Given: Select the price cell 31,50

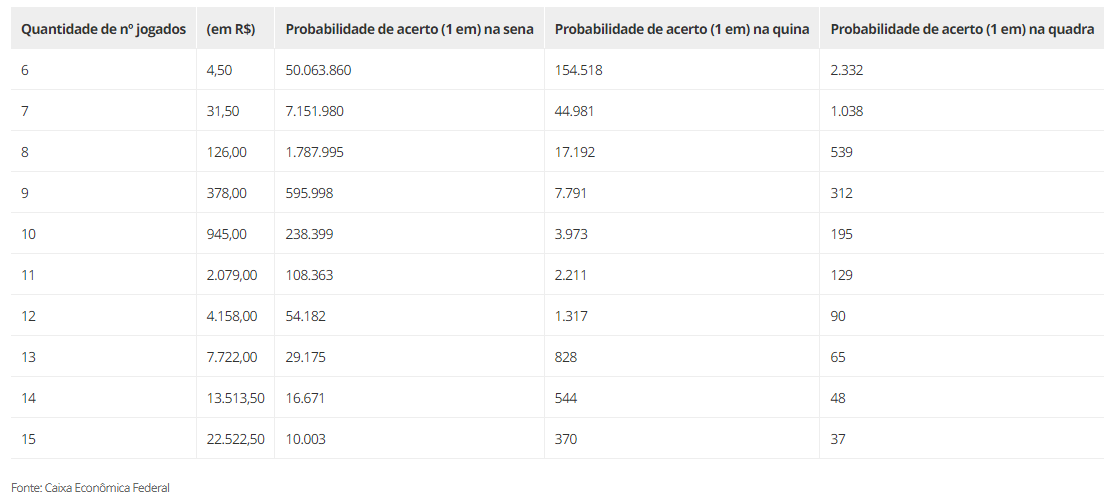Looking at the screenshot, I should click(223, 111).
